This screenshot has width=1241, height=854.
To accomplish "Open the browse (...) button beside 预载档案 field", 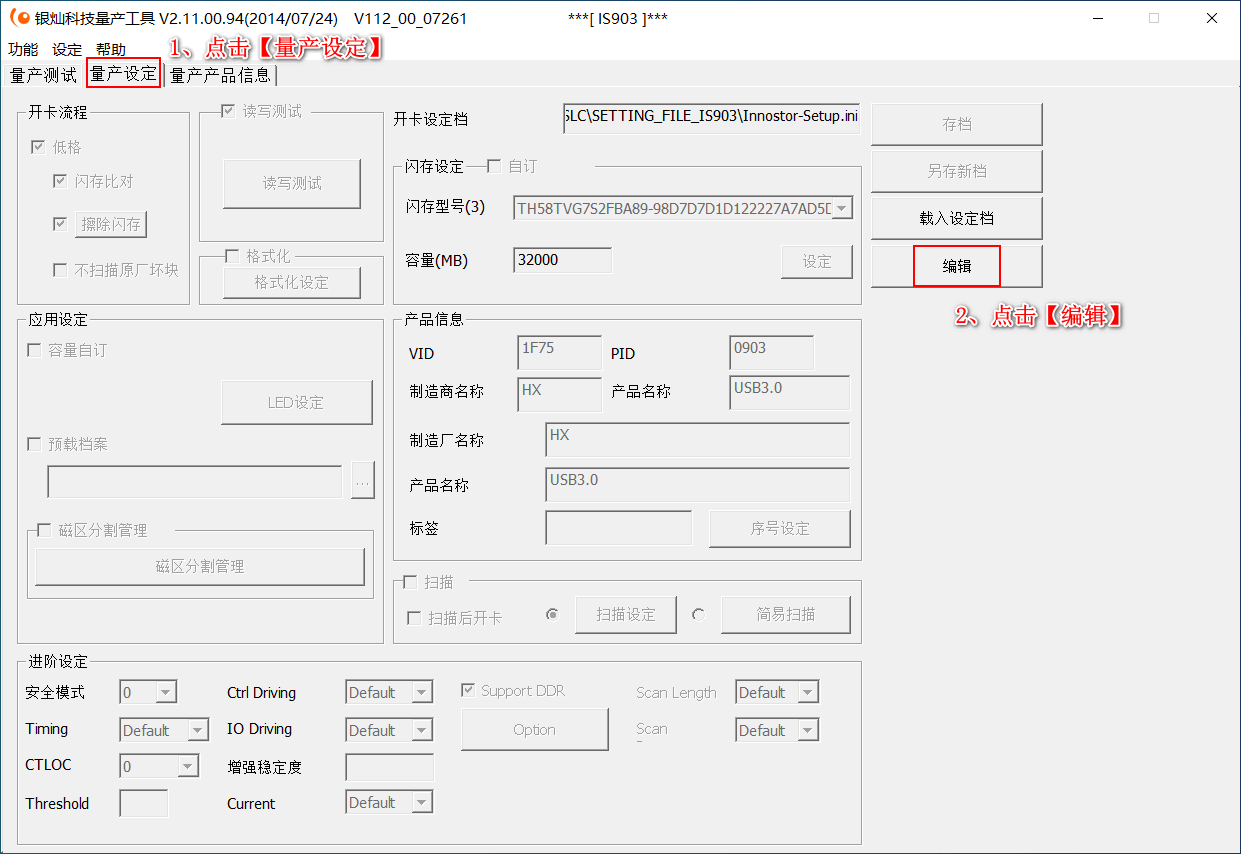I will click(x=362, y=481).
